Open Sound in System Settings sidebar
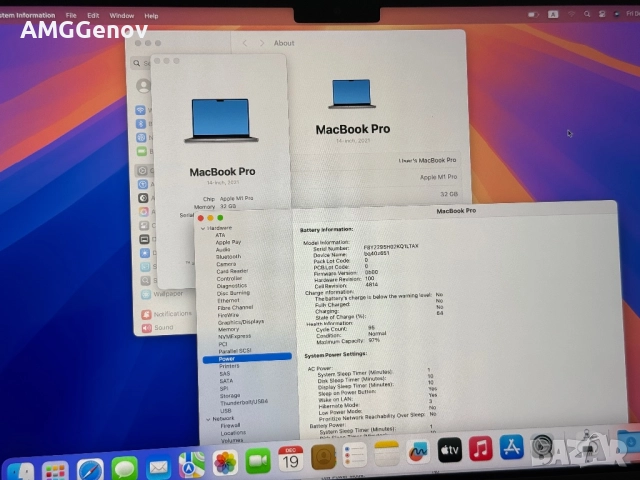The width and height of the screenshot is (640, 480). pos(158,328)
